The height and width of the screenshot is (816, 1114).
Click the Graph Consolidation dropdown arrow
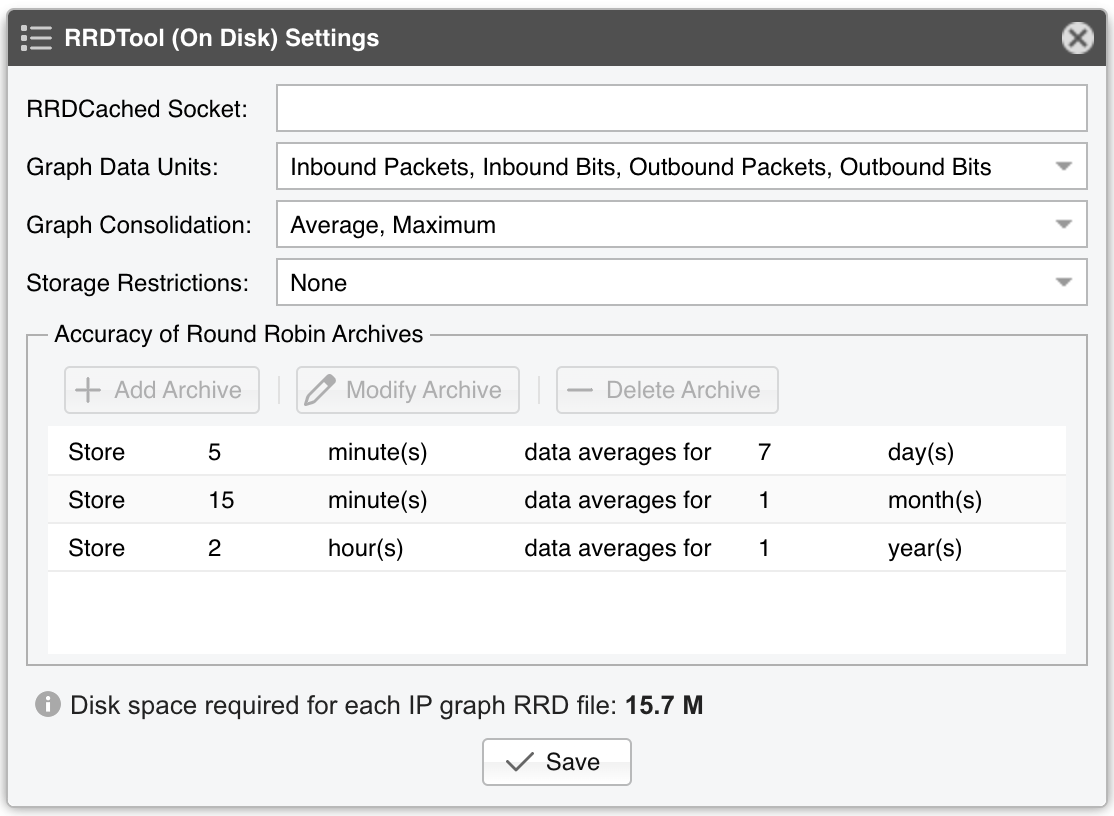point(1063,224)
